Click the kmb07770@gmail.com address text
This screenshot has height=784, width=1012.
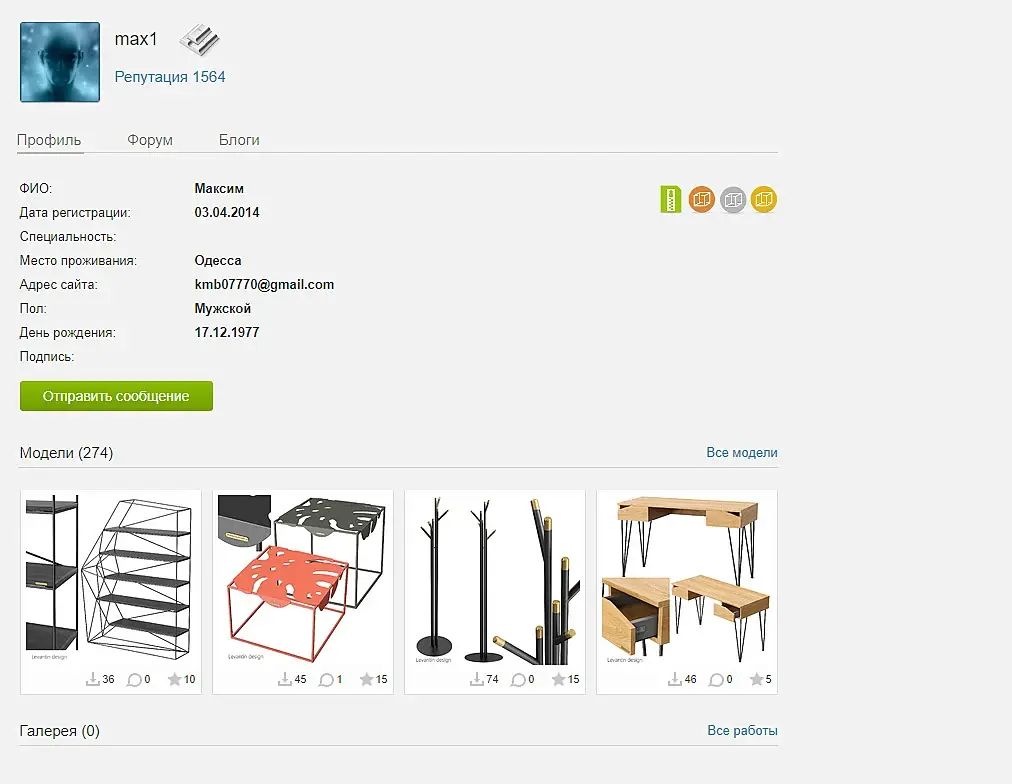[x=264, y=285]
